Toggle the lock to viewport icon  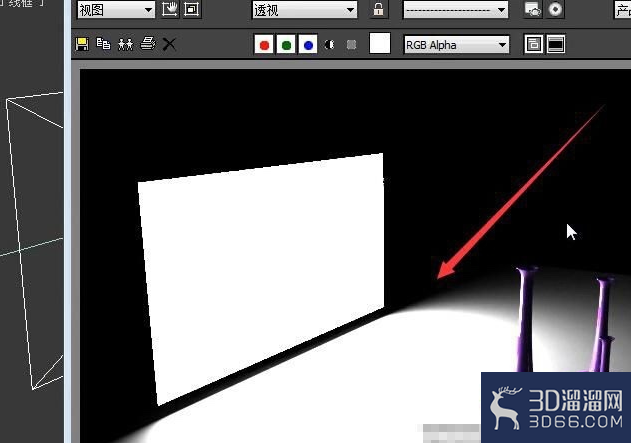point(378,9)
